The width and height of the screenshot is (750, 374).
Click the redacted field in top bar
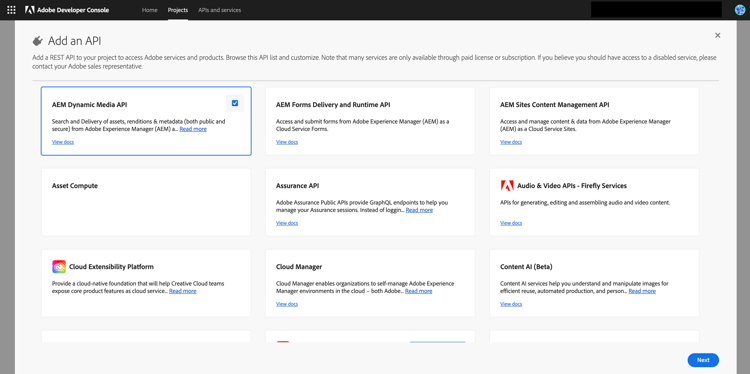coord(656,10)
